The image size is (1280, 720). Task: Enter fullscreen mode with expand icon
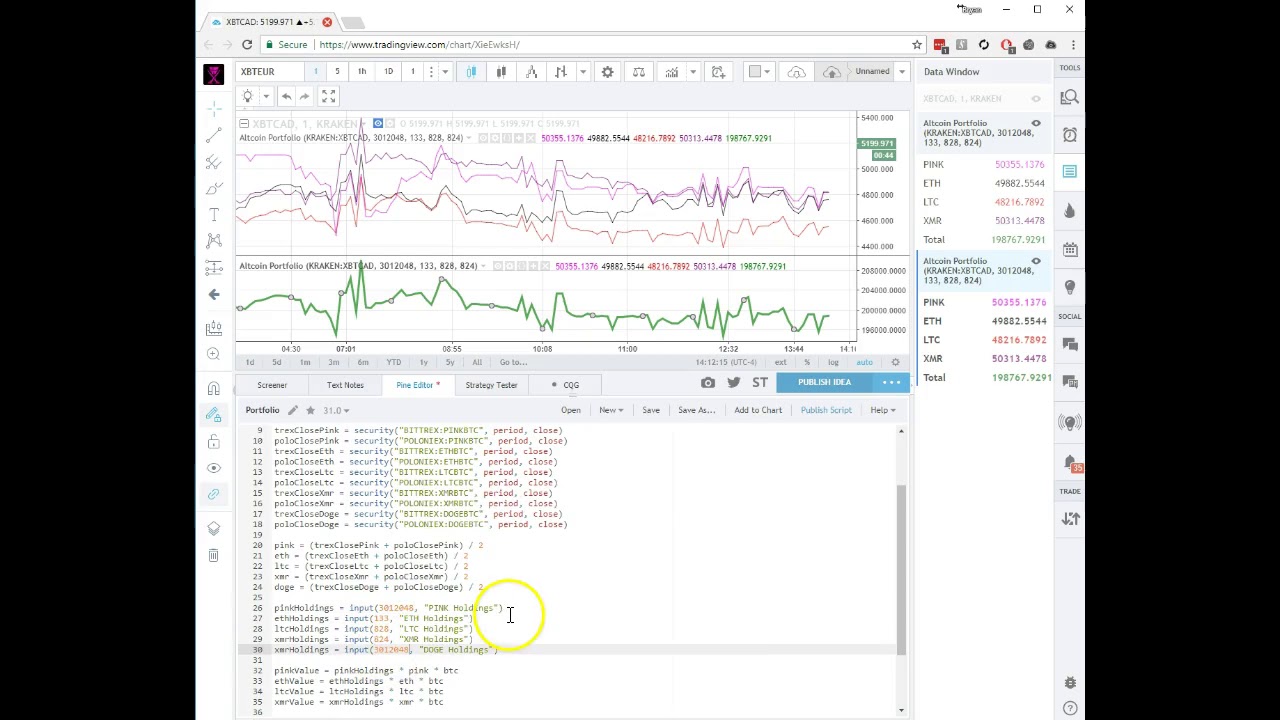tap(328, 96)
